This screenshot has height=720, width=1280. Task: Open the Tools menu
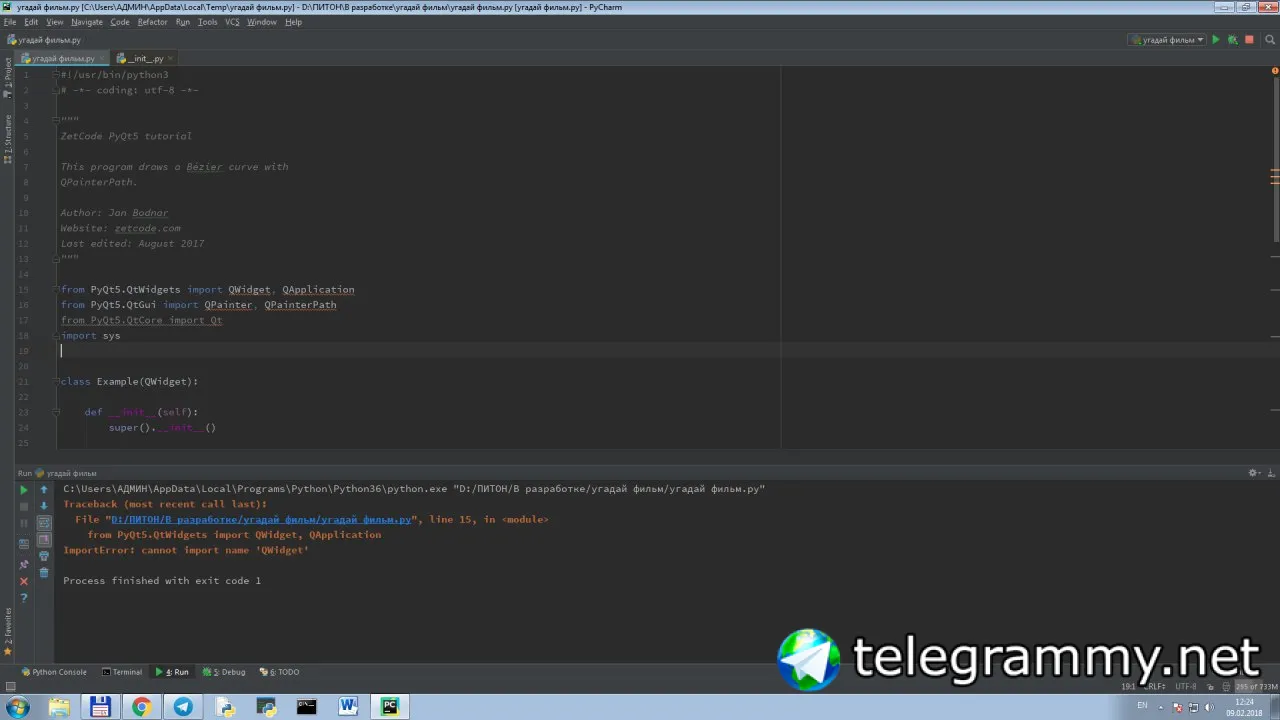coord(208,22)
